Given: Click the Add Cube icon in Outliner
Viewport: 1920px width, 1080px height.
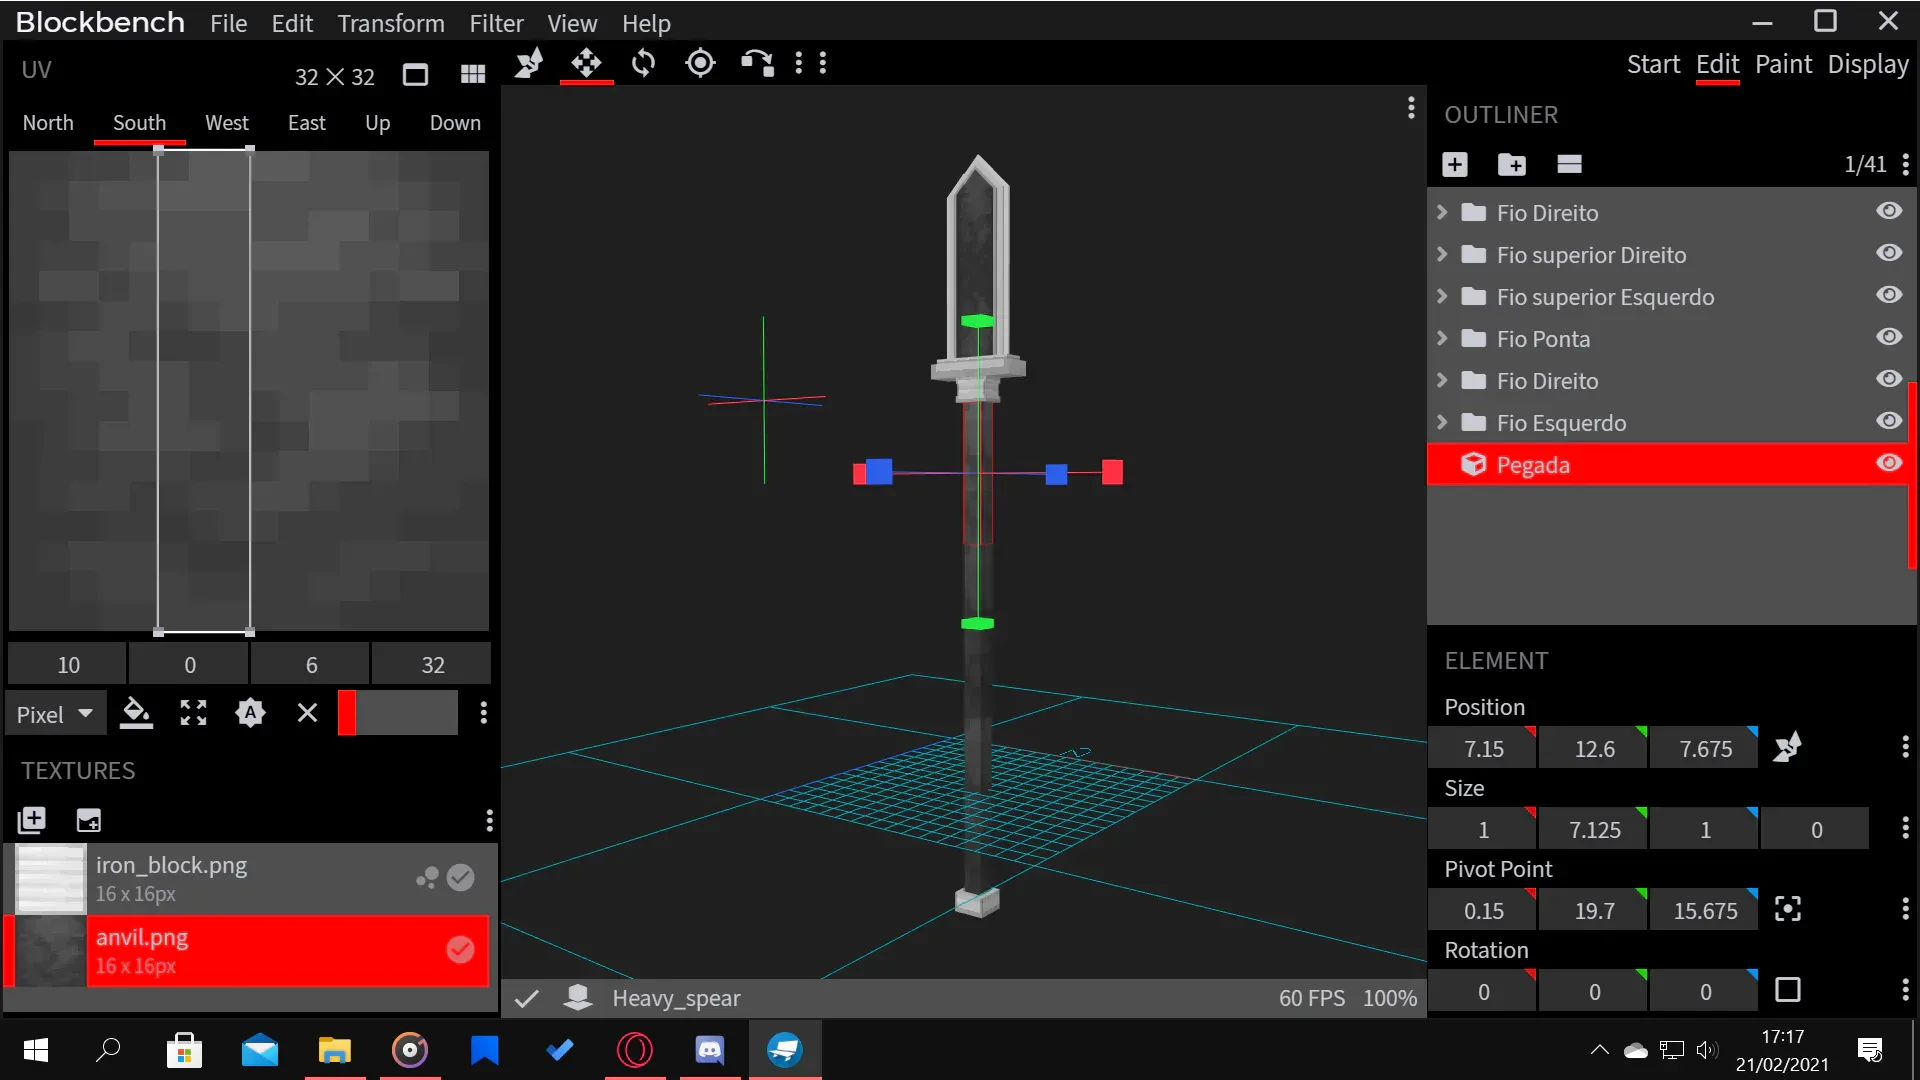Looking at the screenshot, I should pos(1455,165).
